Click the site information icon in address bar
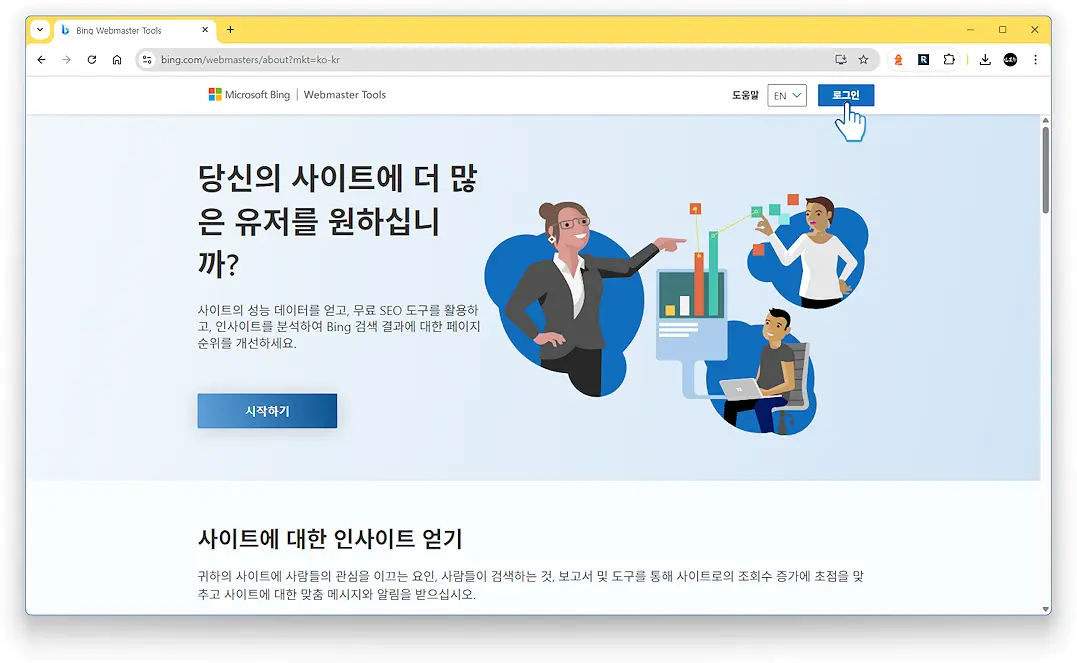Image resolution: width=1077 pixels, height=663 pixels. 145,59
